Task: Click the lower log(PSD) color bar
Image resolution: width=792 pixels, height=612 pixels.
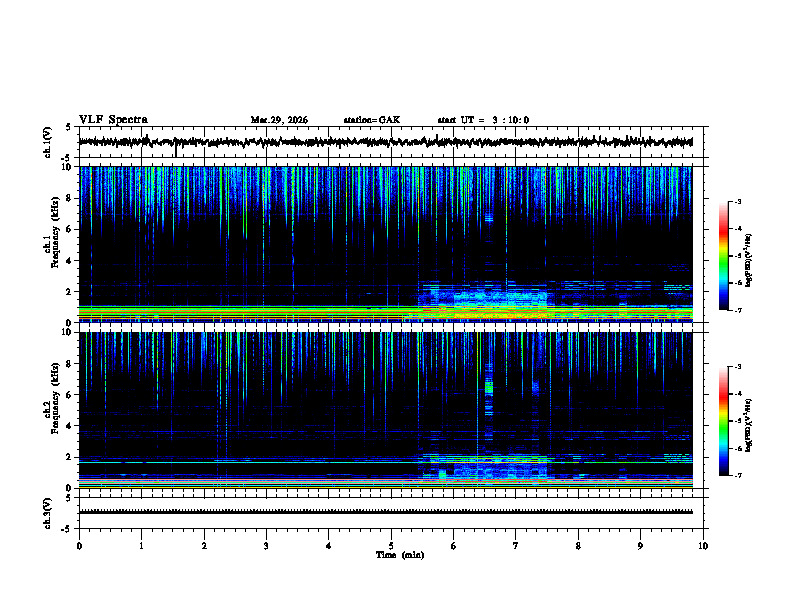Action: pos(724,421)
